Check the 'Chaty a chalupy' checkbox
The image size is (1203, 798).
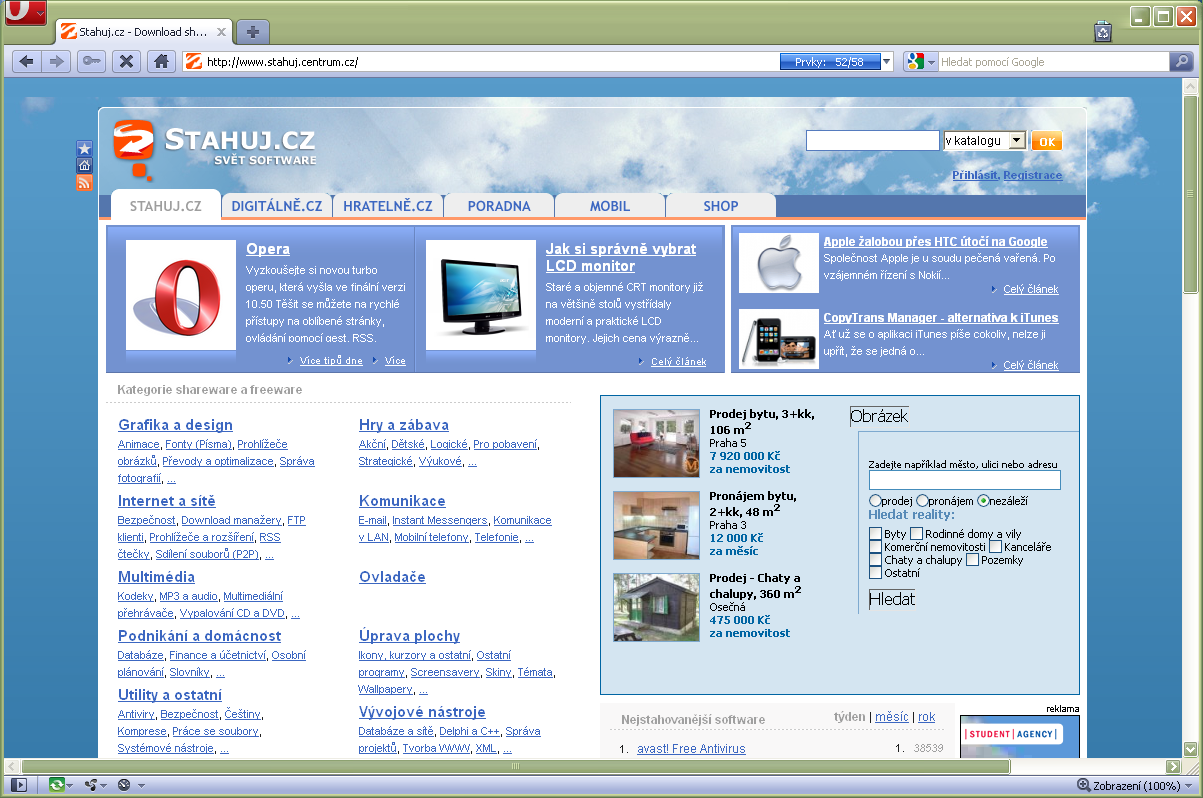pos(876,560)
